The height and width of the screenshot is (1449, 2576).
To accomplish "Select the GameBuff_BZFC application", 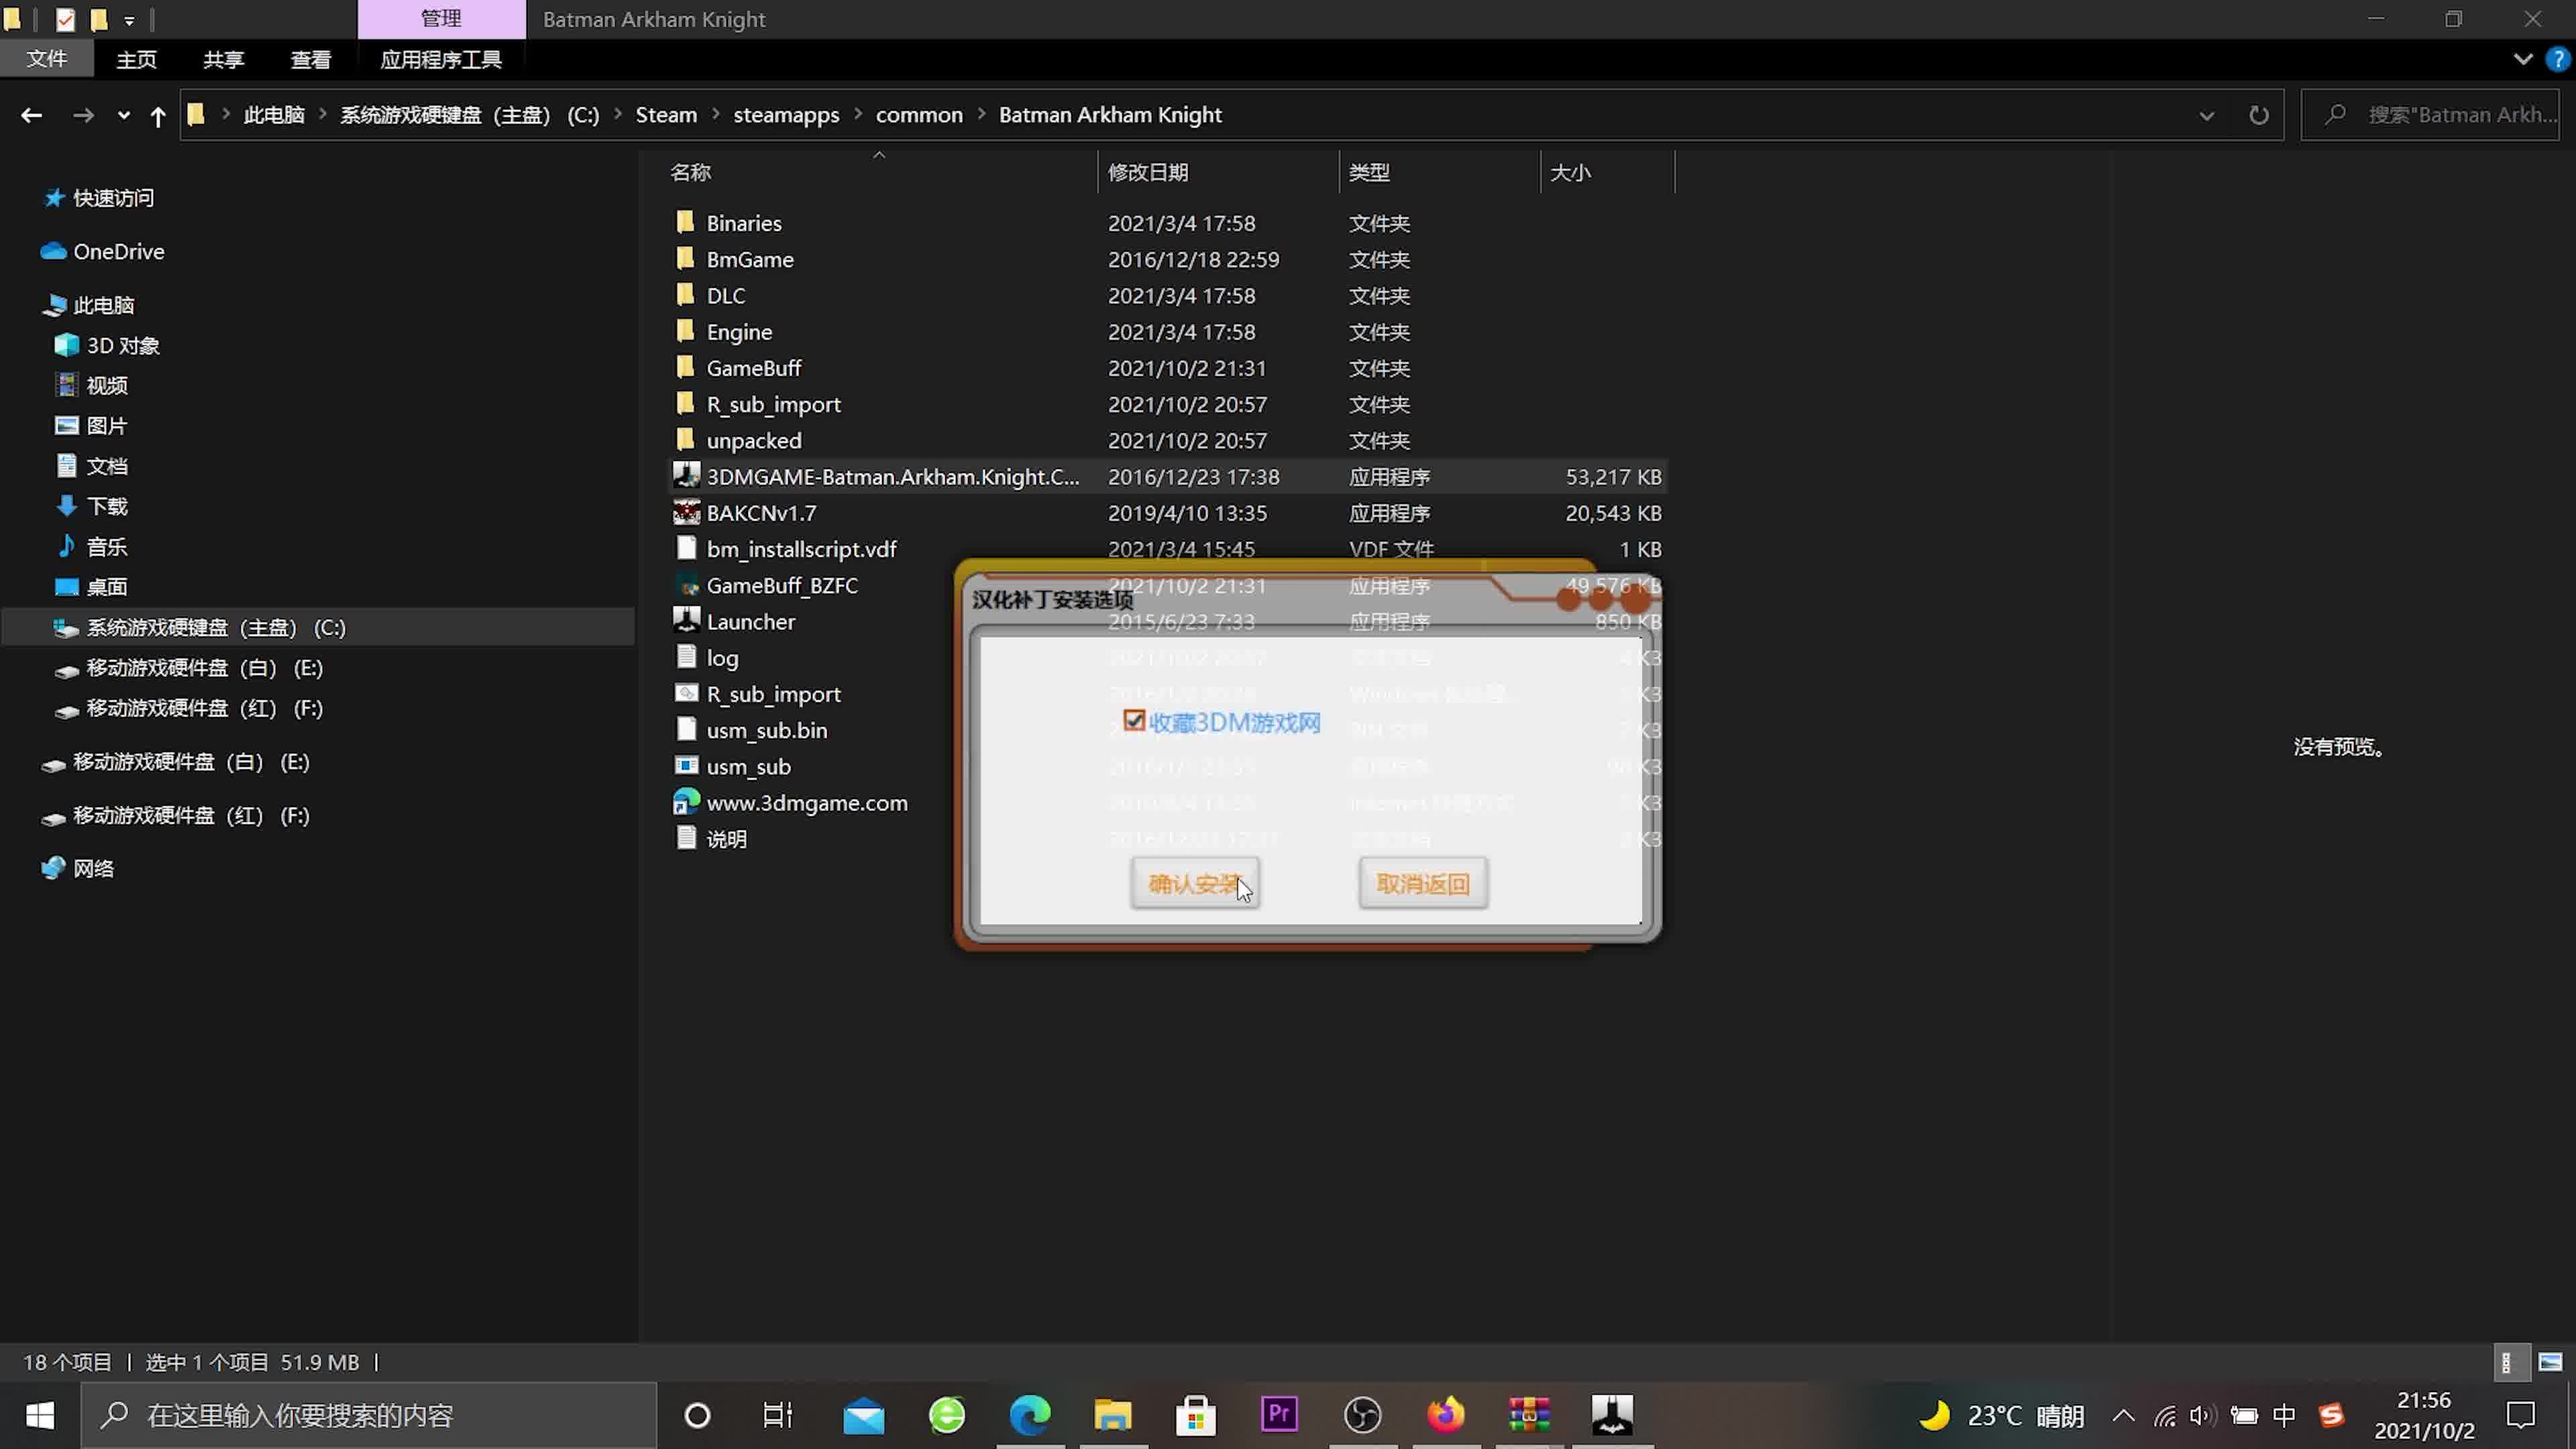I will [782, 585].
